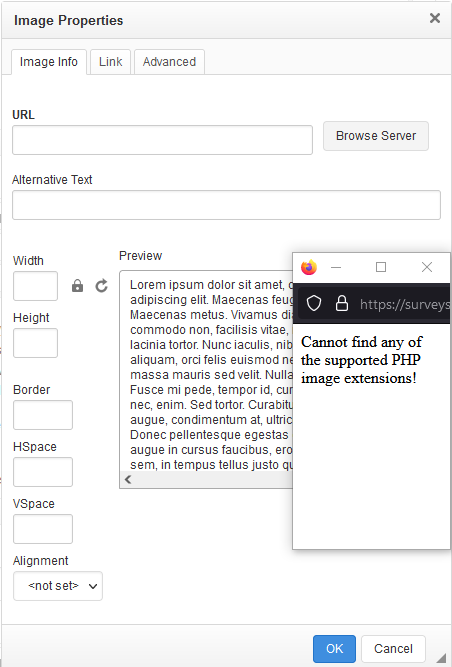The width and height of the screenshot is (452, 667).
Task: Switch to the Image Info tab
Action: pos(49,62)
